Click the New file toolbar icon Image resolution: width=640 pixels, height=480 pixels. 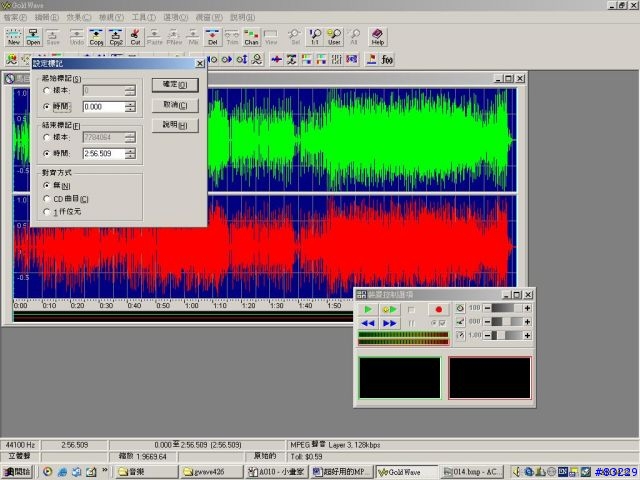(14, 37)
